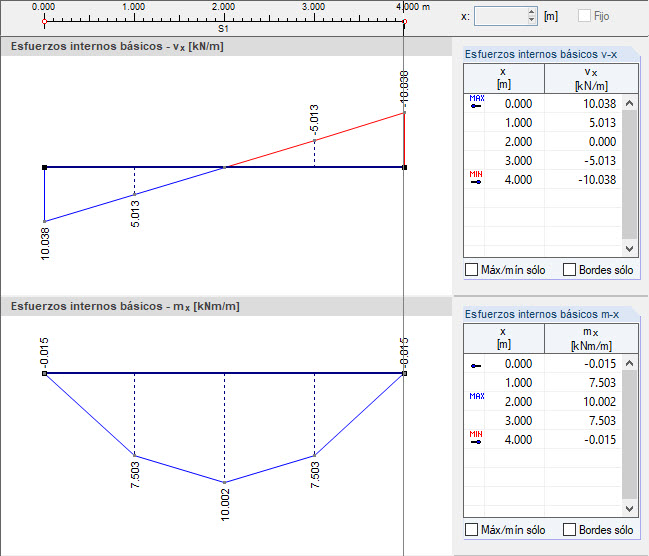Click 10.038 value label on vx diagram

coord(45,244)
